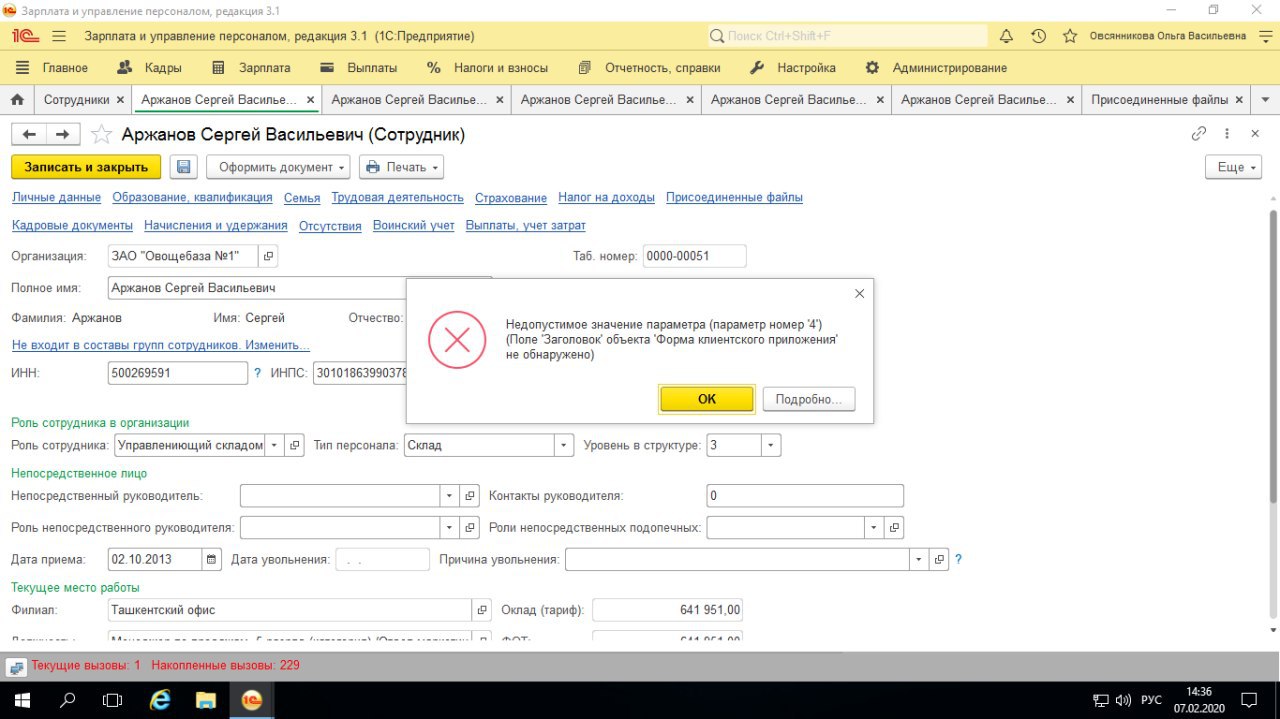Click the Таб. номер field
The width and height of the screenshot is (1280, 719).
(695, 256)
